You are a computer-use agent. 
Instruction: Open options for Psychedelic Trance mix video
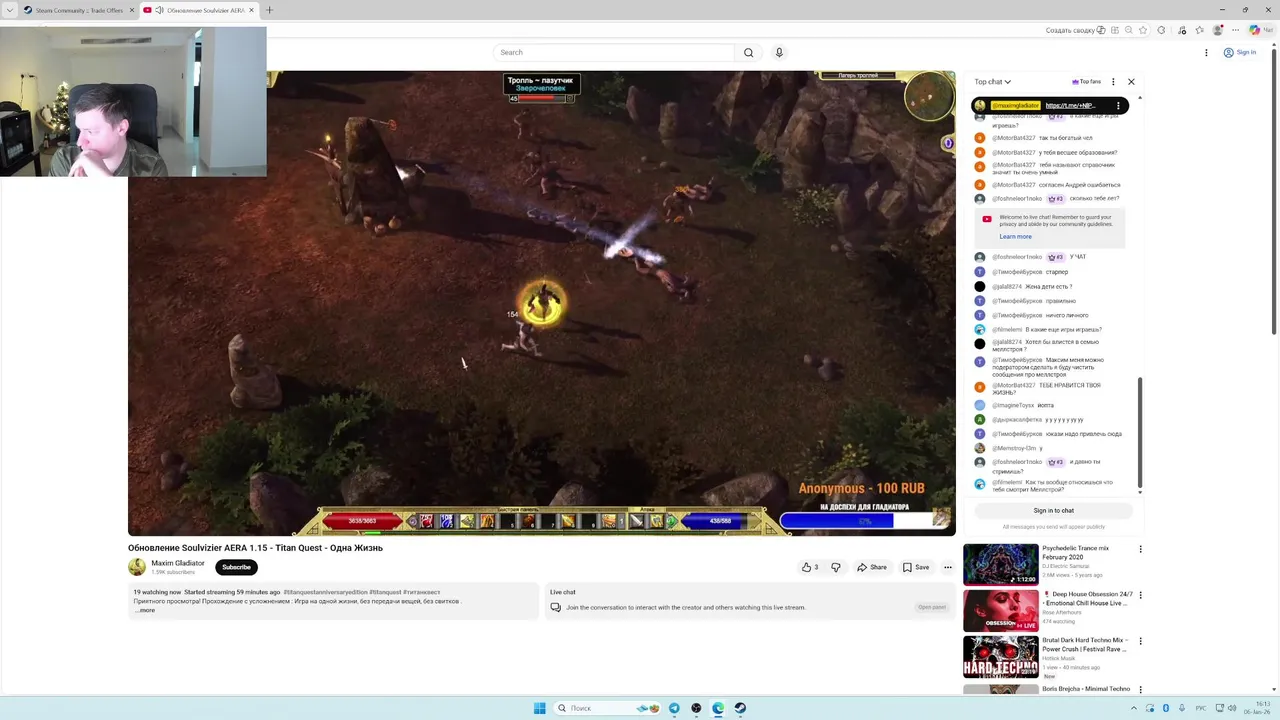1140,549
